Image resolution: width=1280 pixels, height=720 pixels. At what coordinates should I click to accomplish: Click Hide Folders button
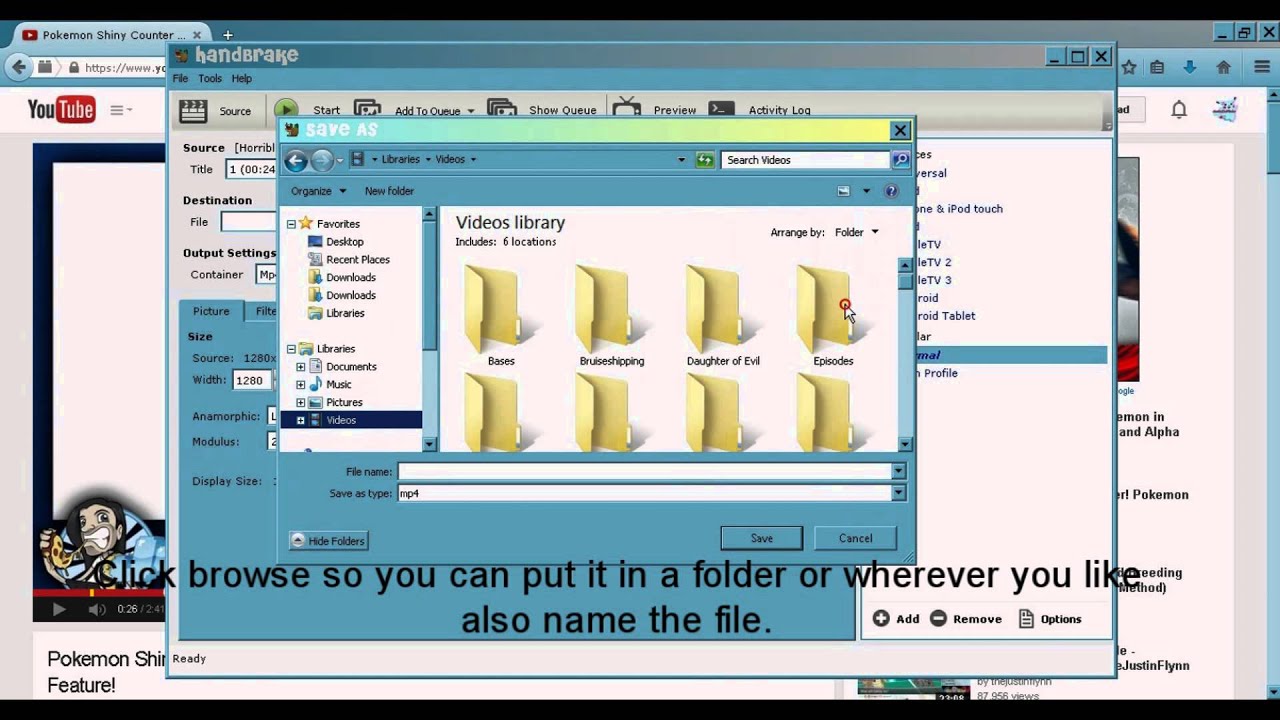click(x=329, y=541)
